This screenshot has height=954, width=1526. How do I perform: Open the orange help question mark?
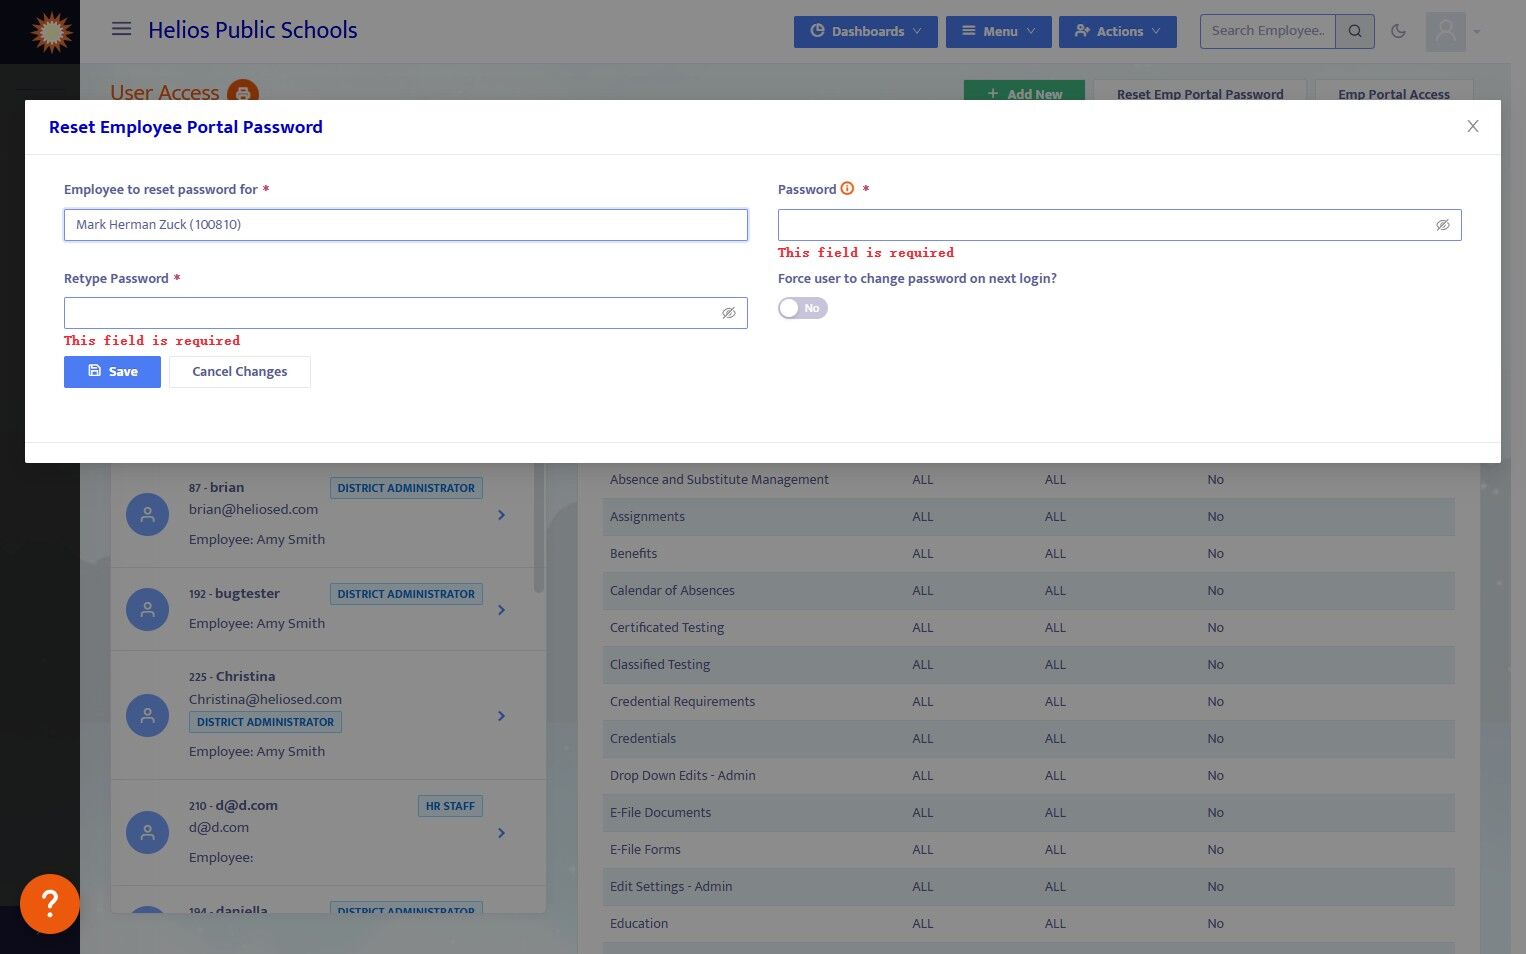(x=50, y=904)
